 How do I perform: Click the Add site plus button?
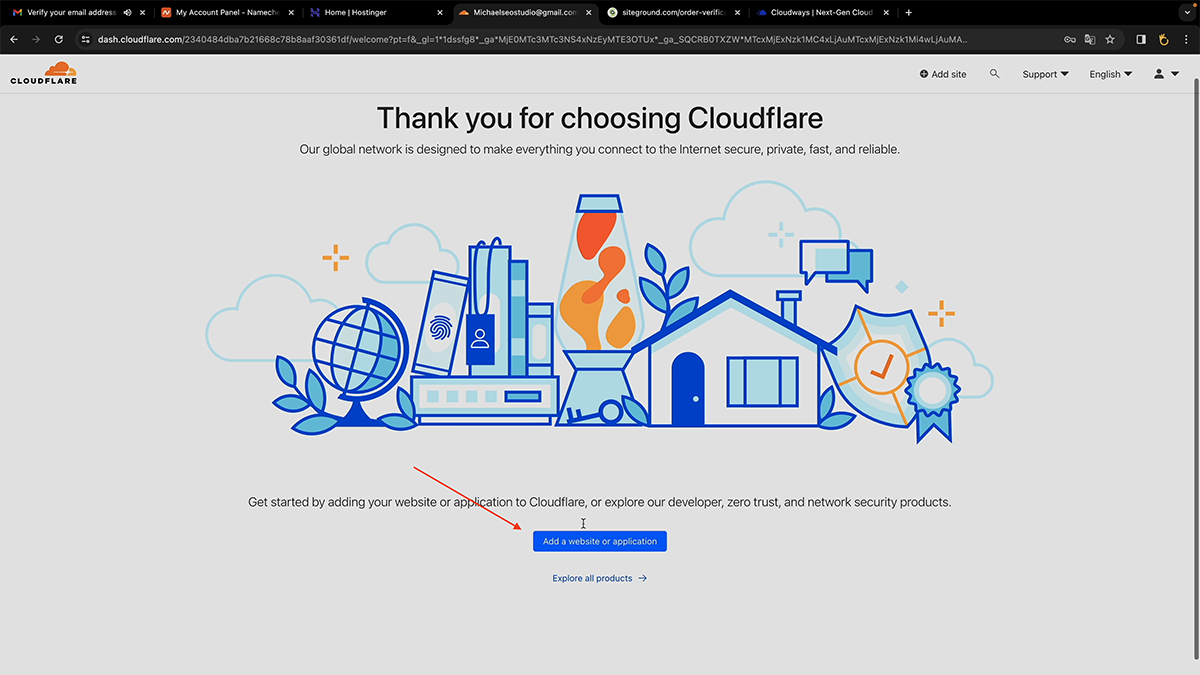click(943, 74)
